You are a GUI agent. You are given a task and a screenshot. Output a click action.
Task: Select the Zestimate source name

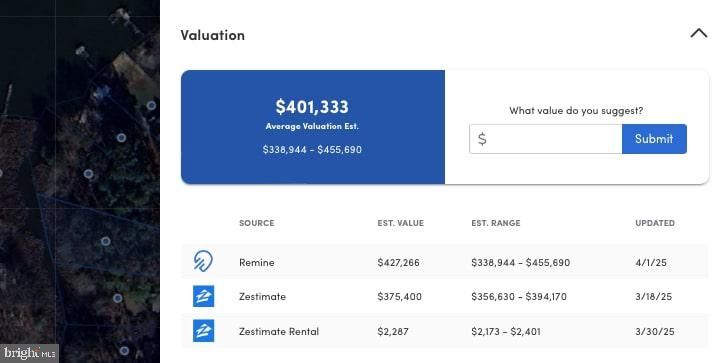(262, 296)
